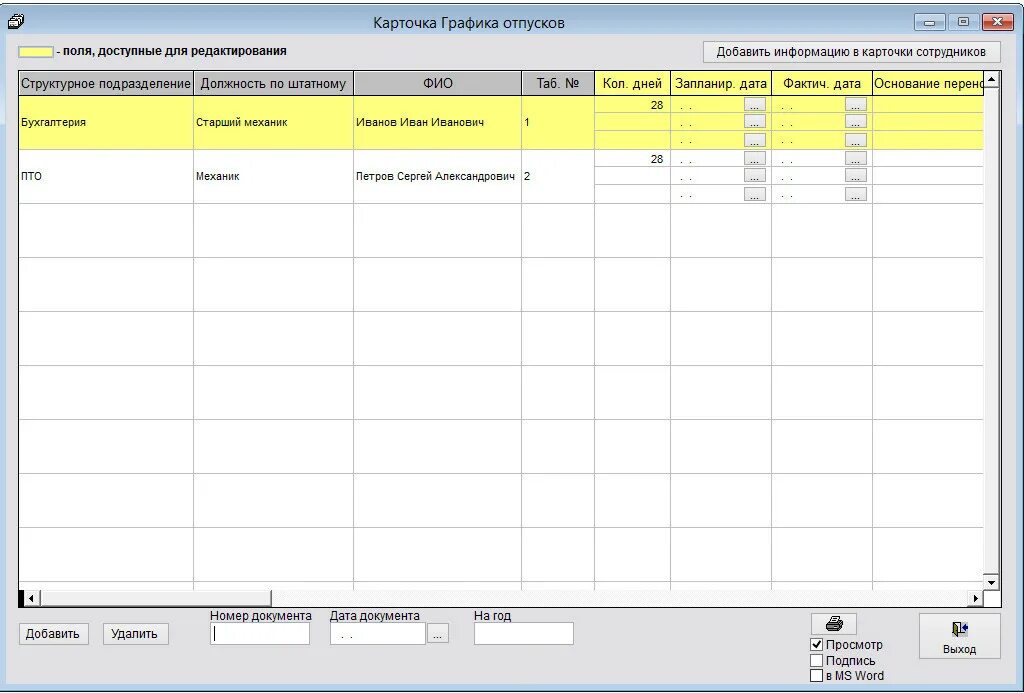Click the Выход exit door button

pos(959,636)
